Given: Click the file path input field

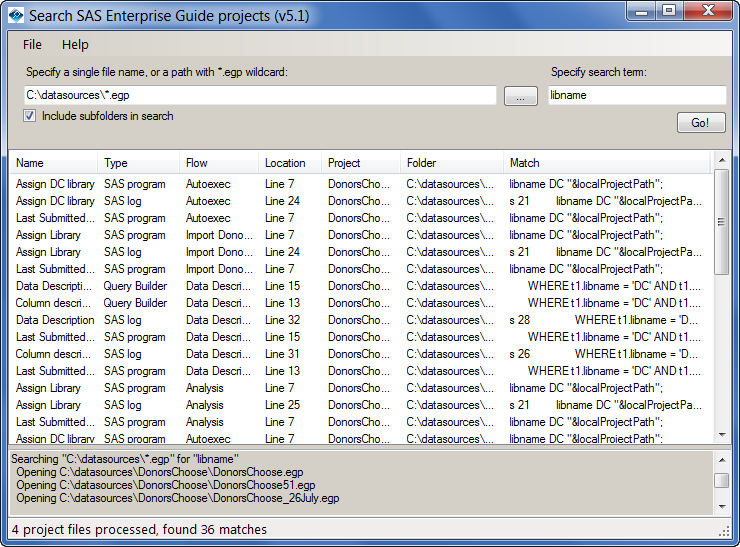Looking at the screenshot, I should coord(260,95).
